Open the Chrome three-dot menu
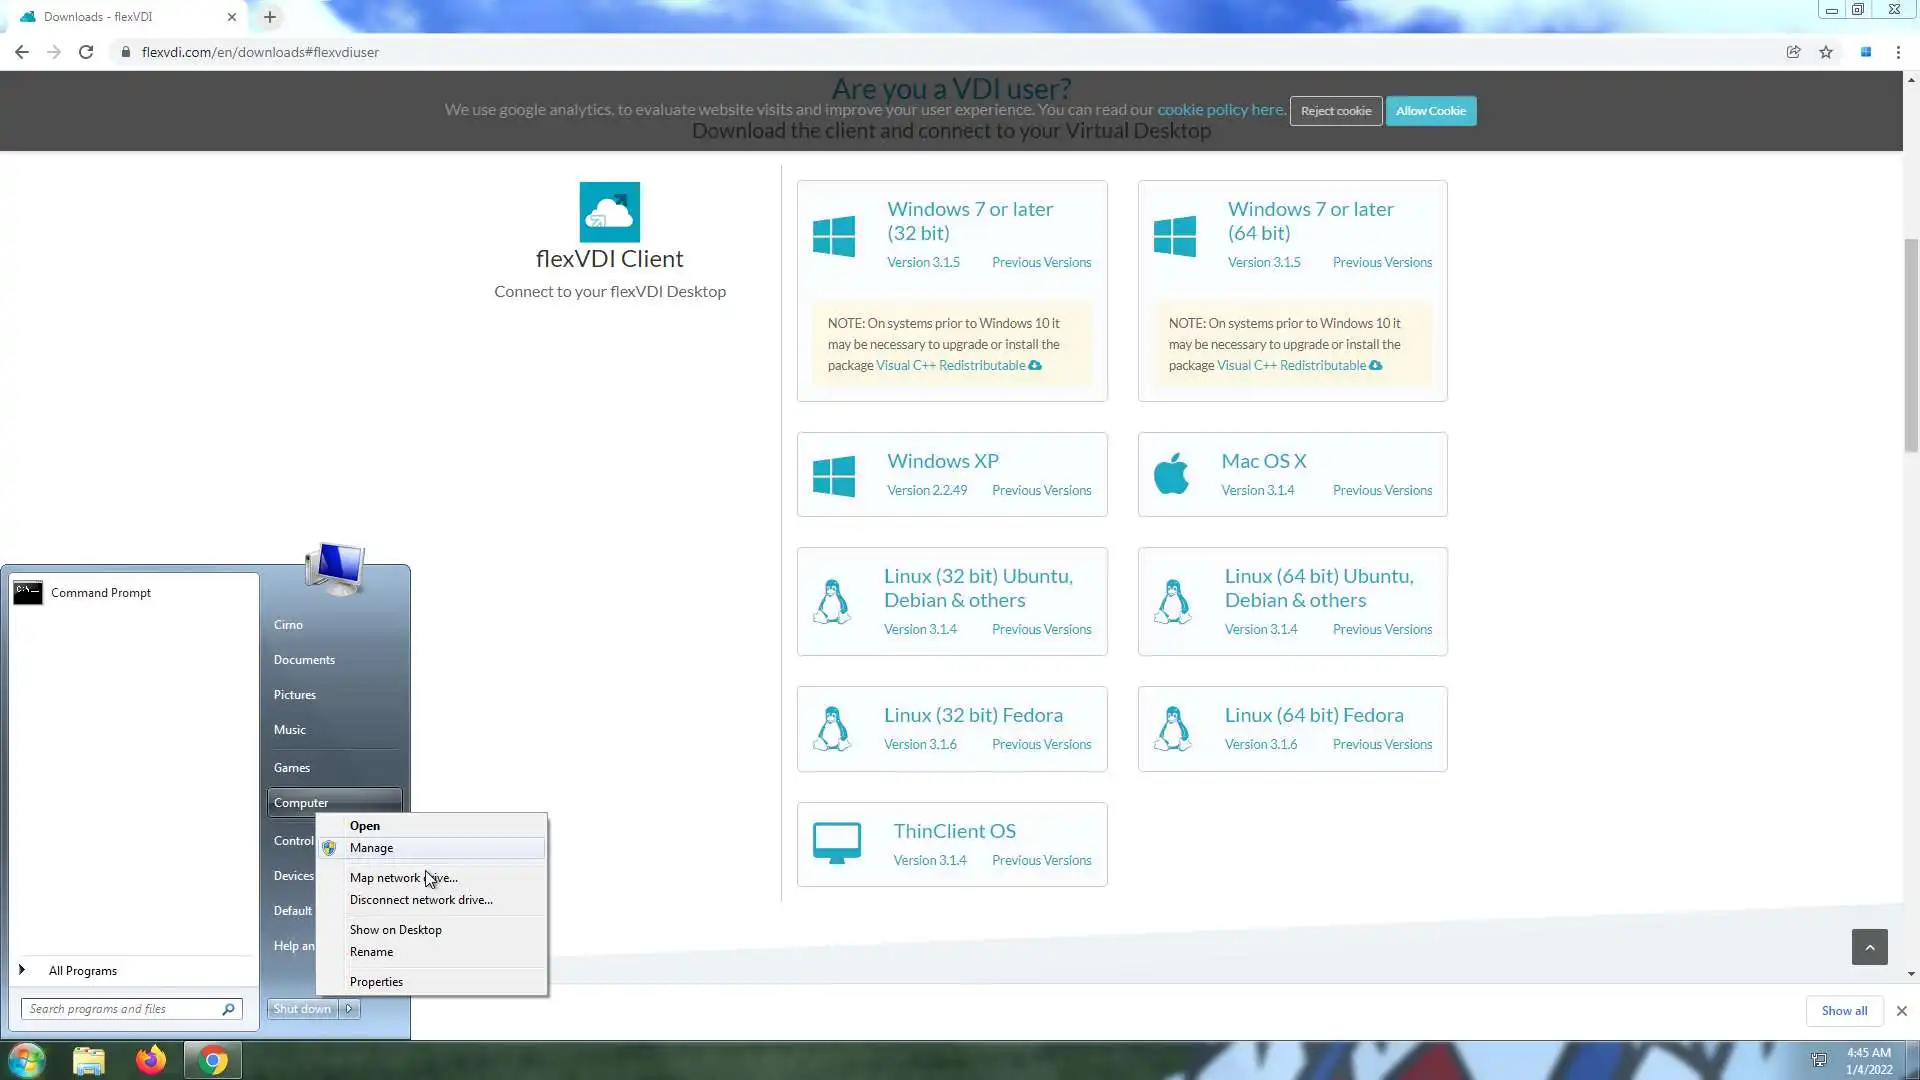The height and width of the screenshot is (1080, 1920). click(1898, 52)
